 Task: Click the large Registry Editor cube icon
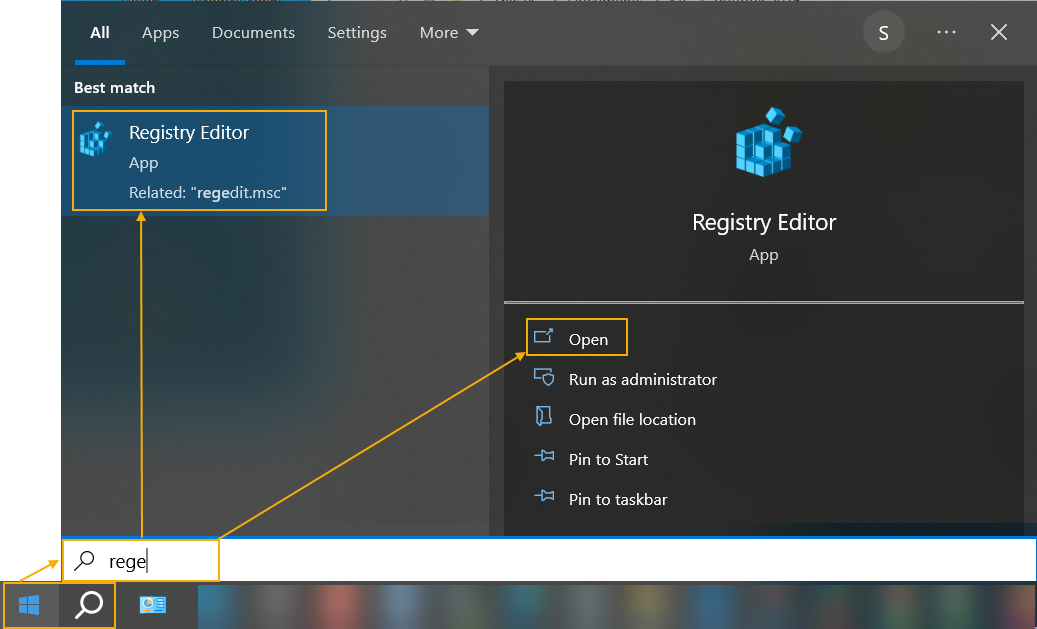click(767, 142)
